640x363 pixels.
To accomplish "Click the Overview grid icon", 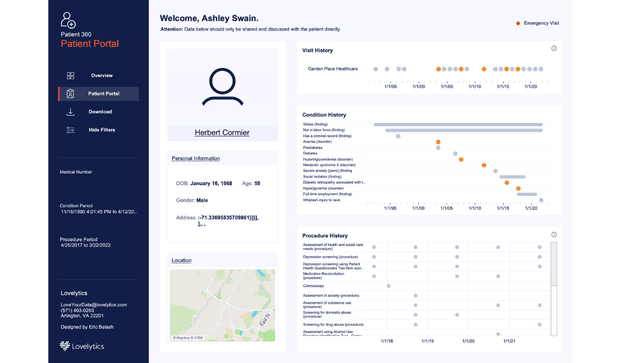I will [x=71, y=76].
